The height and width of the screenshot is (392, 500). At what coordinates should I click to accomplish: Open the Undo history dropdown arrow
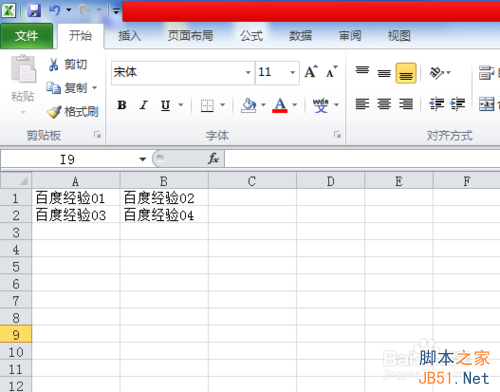click(68, 10)
